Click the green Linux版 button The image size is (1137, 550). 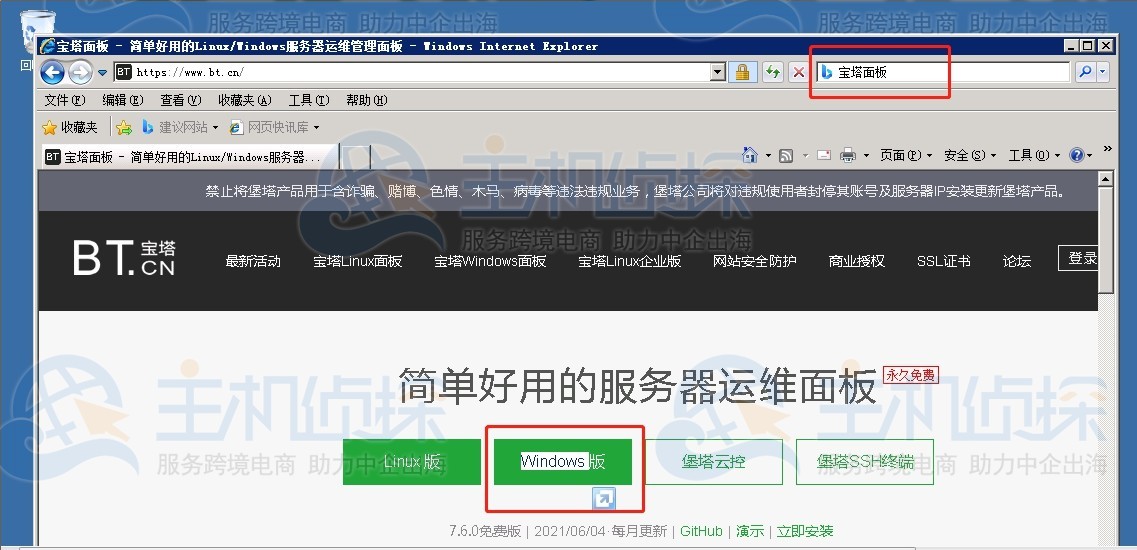[x=412, y=461]
